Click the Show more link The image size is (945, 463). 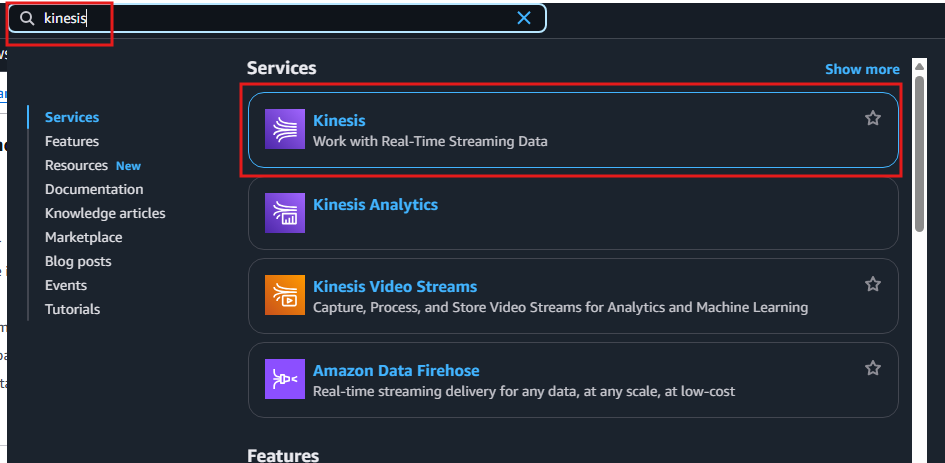point(862,69)
